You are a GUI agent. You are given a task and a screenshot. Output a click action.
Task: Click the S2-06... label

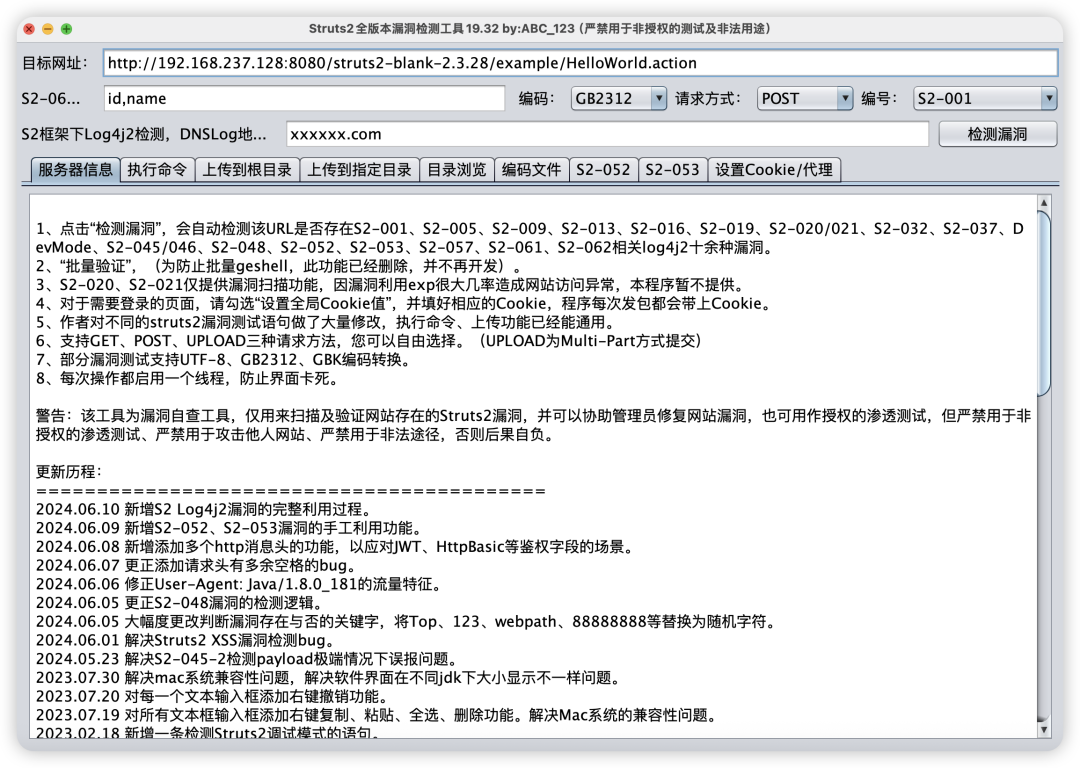point(51,98)
